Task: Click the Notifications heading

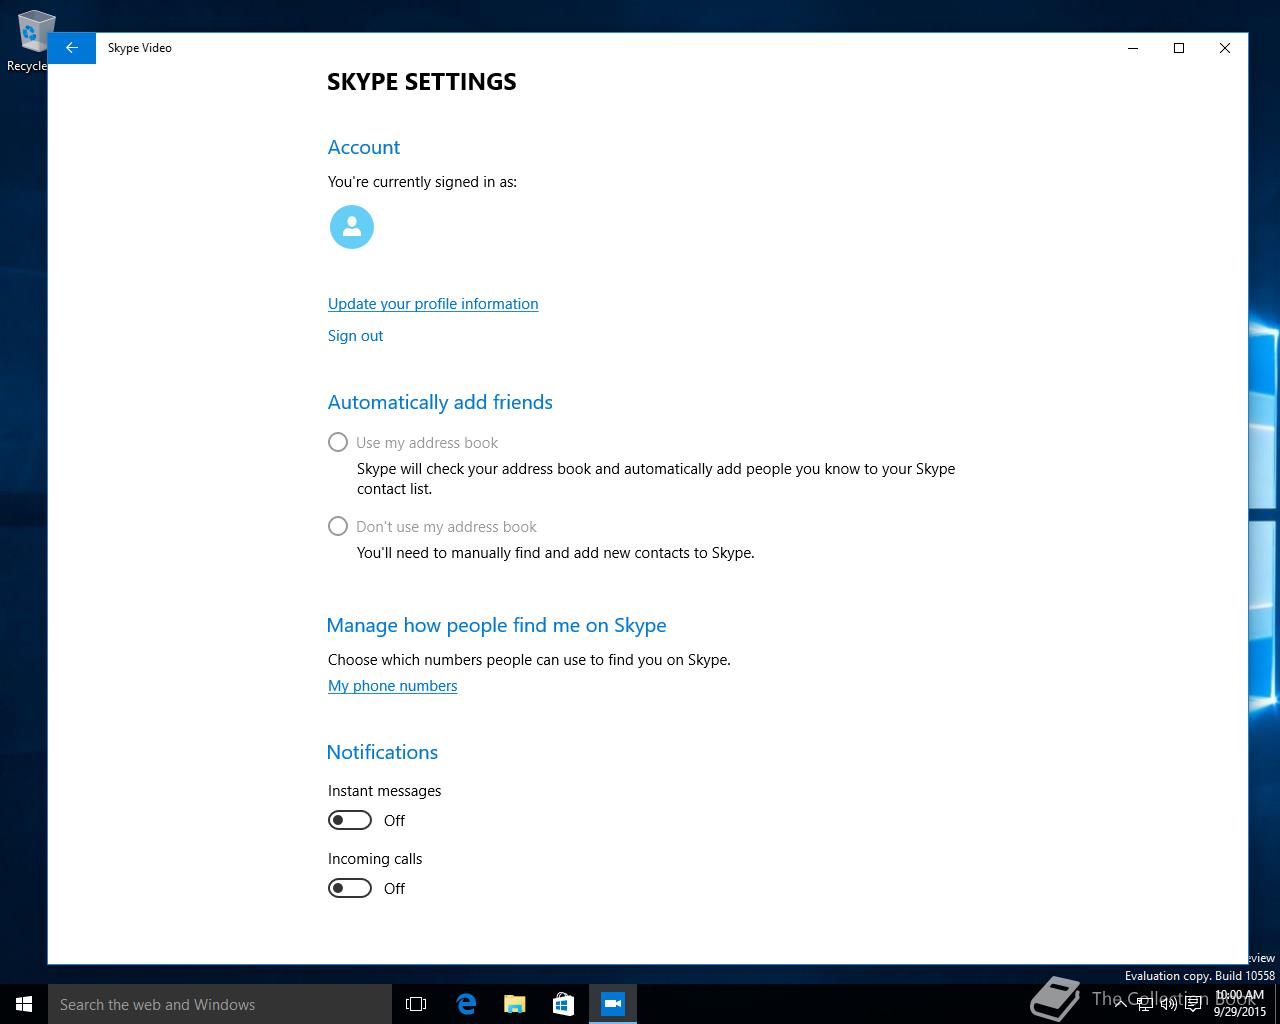Action: (x=382, y=752)
